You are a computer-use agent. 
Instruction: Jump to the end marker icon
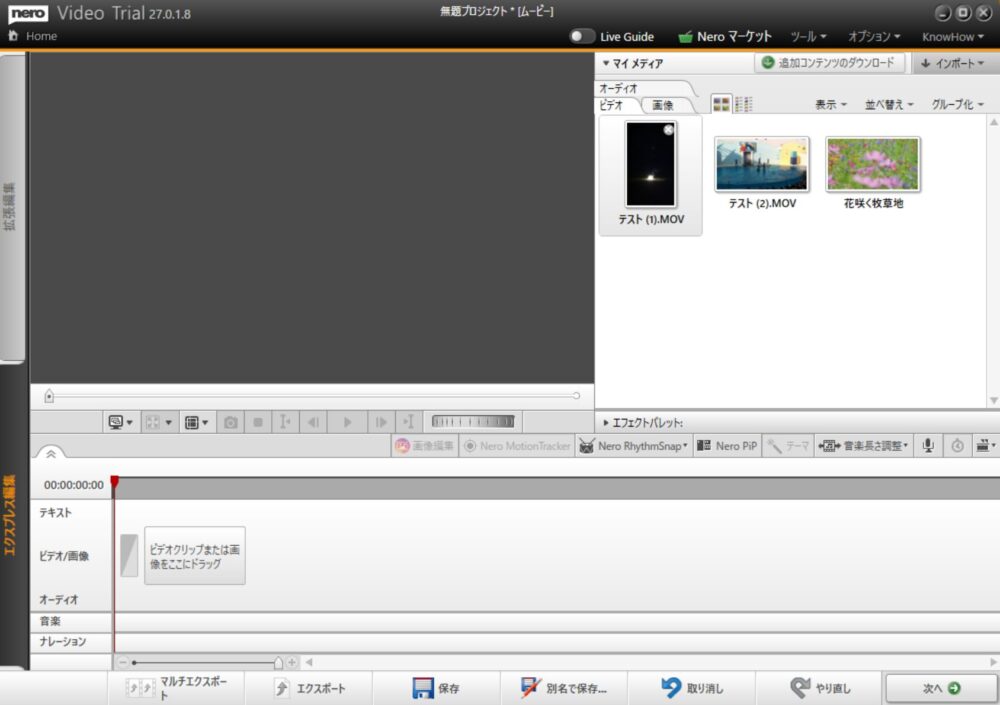pyautogui.click(x=408, y=422)
